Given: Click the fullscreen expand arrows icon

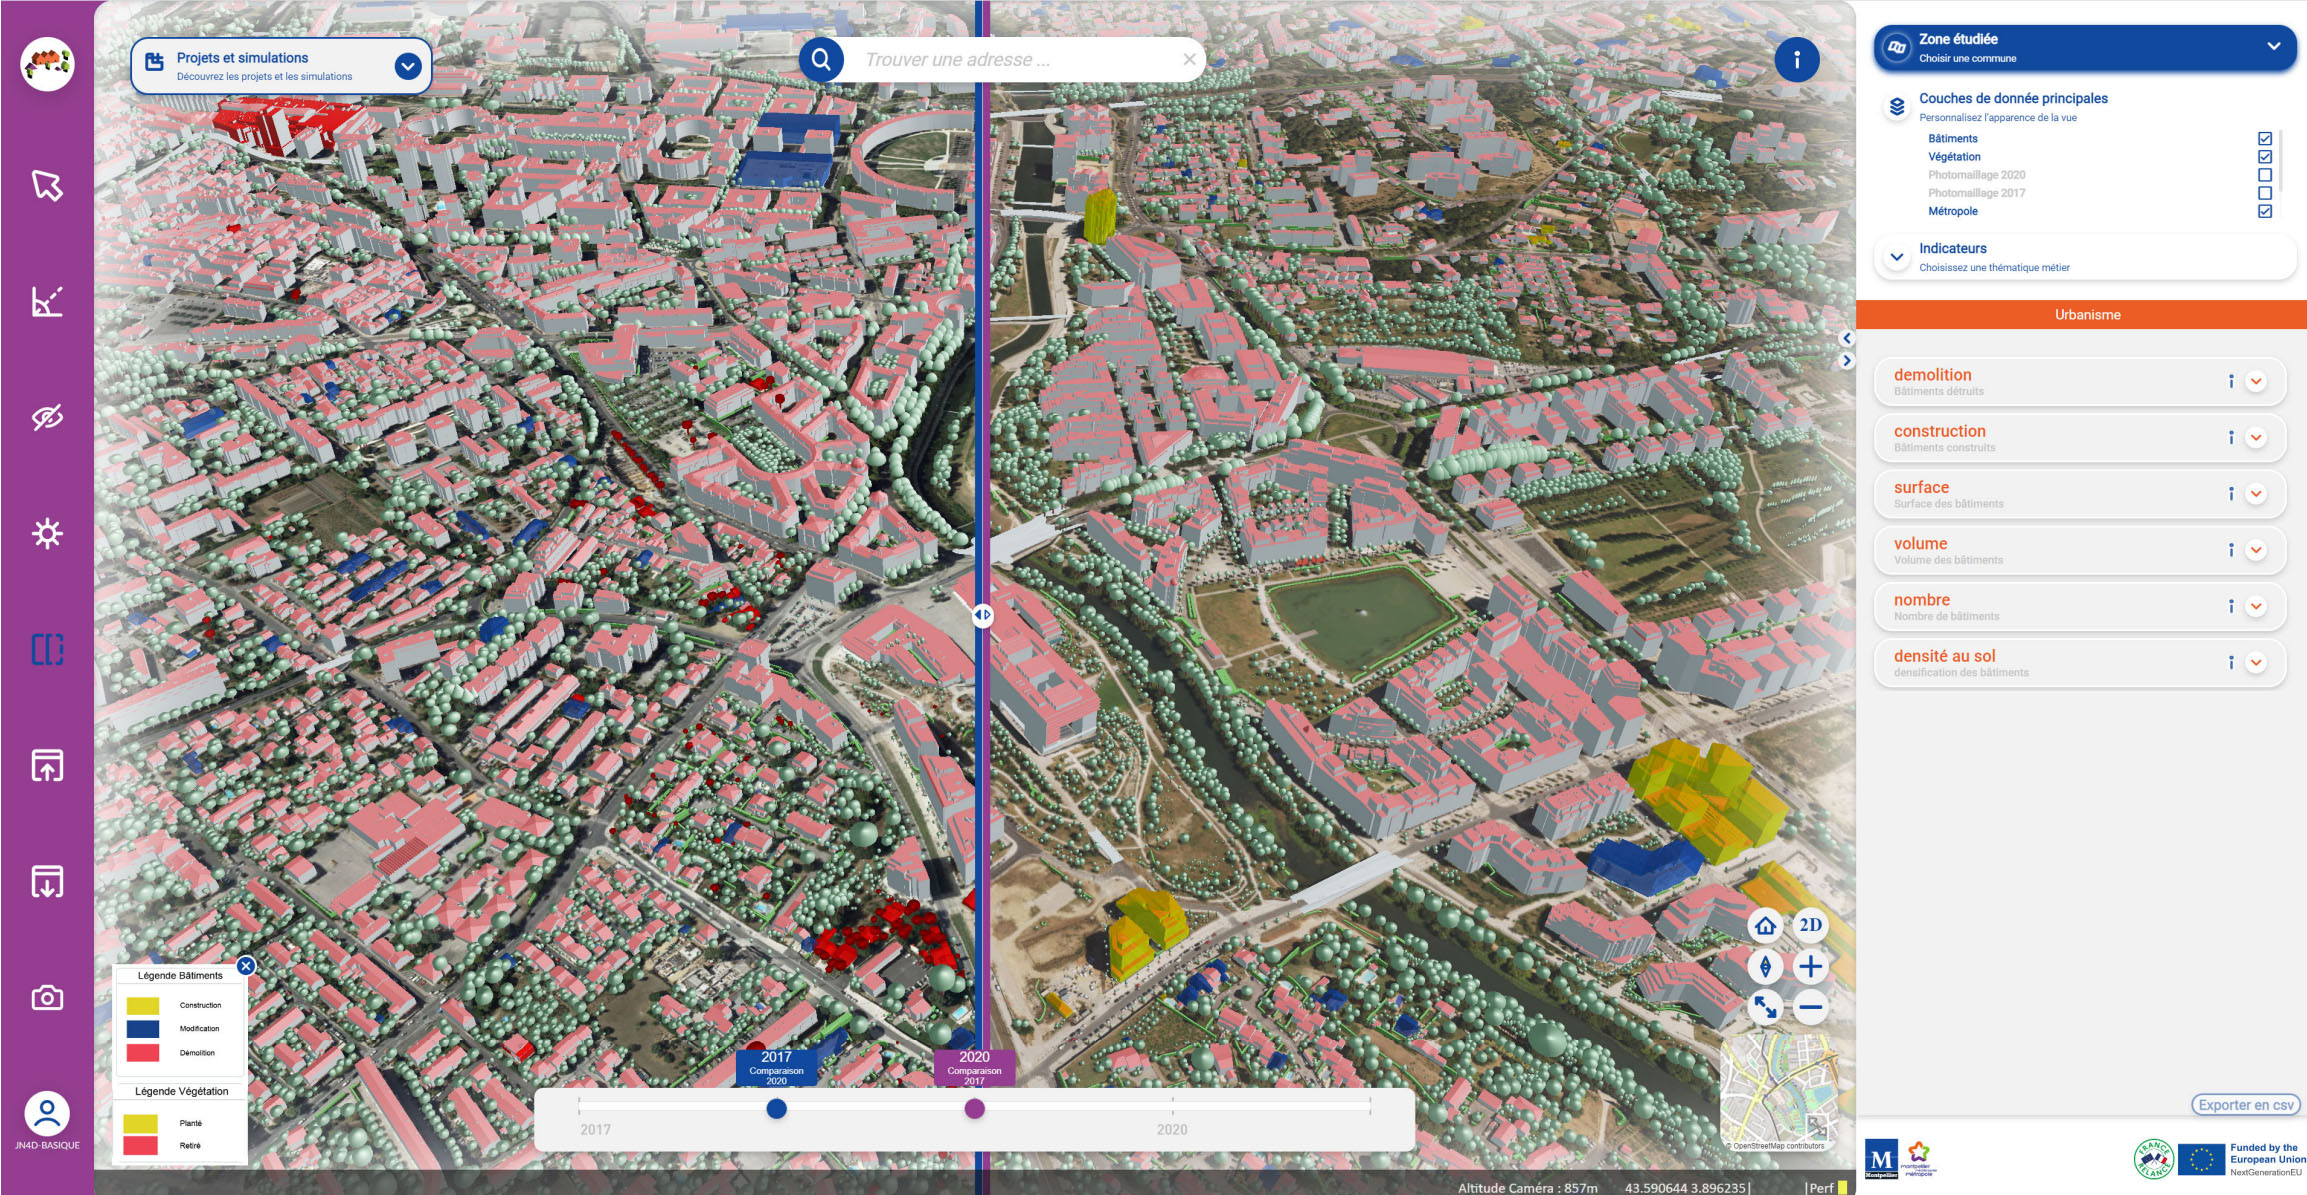Looking at the screenshot, I should 1766,1007.
